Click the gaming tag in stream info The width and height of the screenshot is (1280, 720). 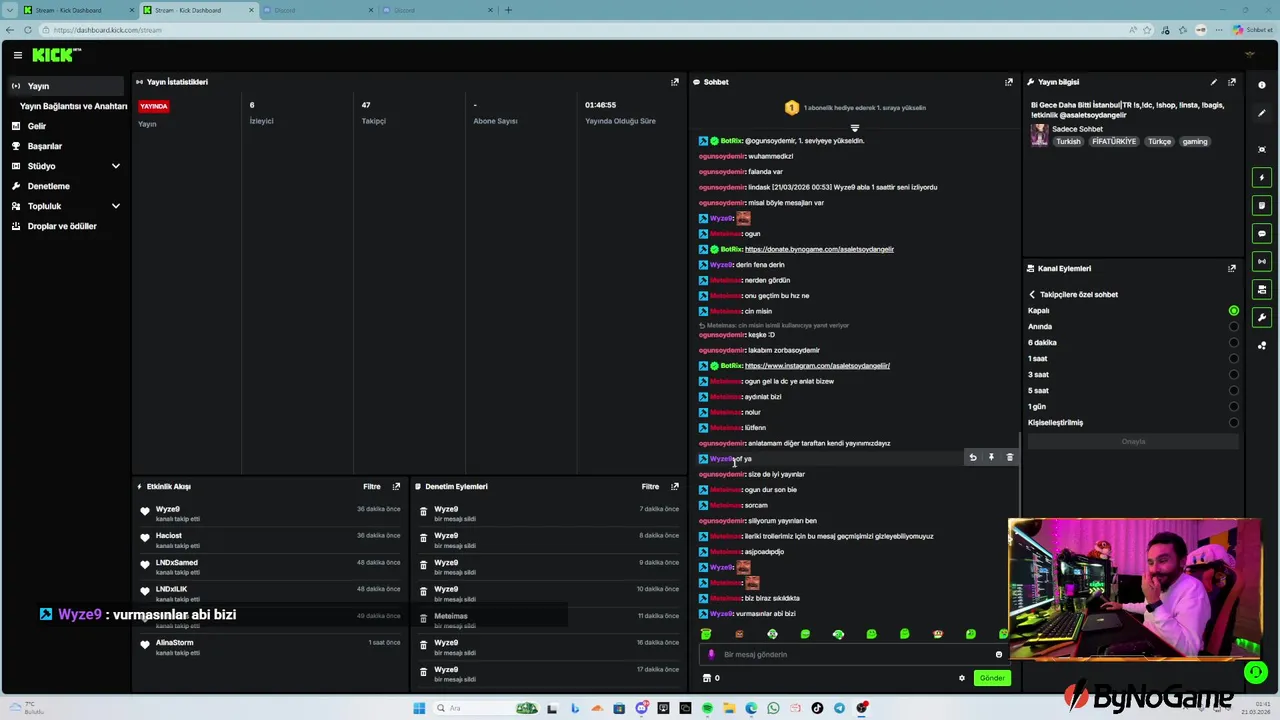click(1195, 142)
